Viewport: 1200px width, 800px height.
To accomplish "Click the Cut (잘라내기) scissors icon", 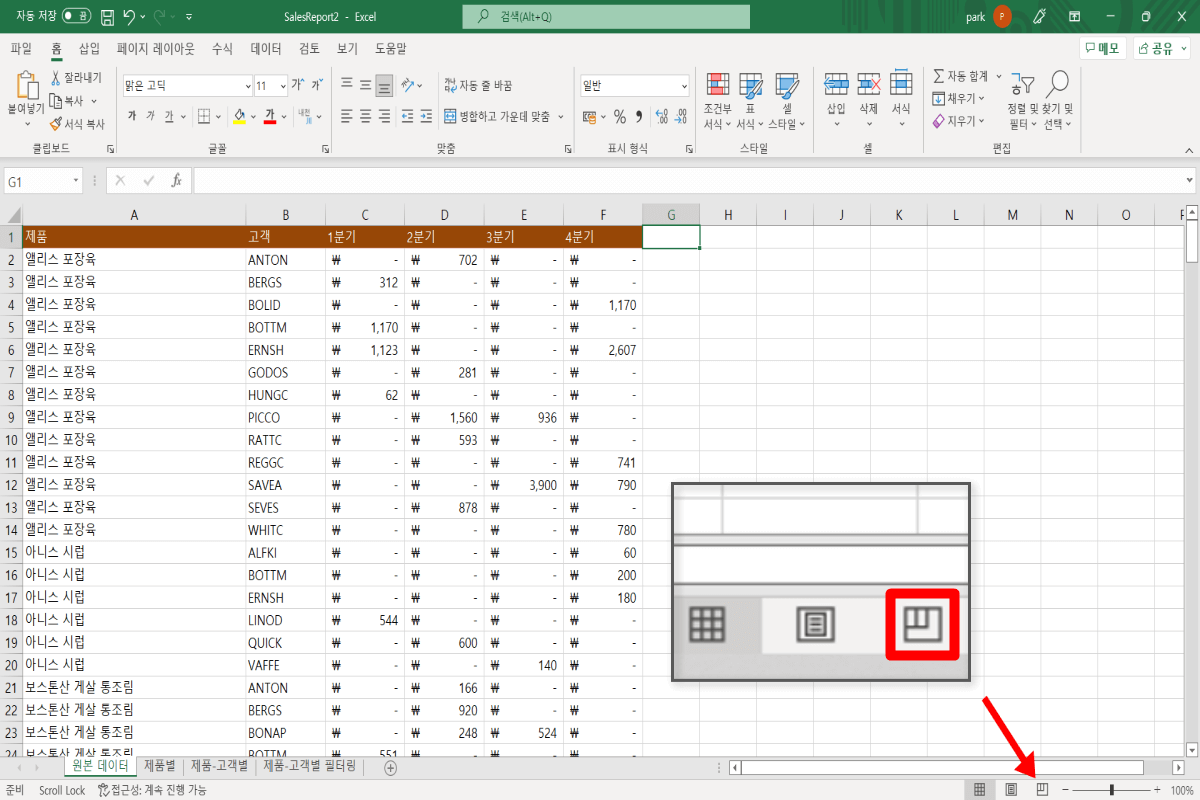I will (x=56, y=77).
